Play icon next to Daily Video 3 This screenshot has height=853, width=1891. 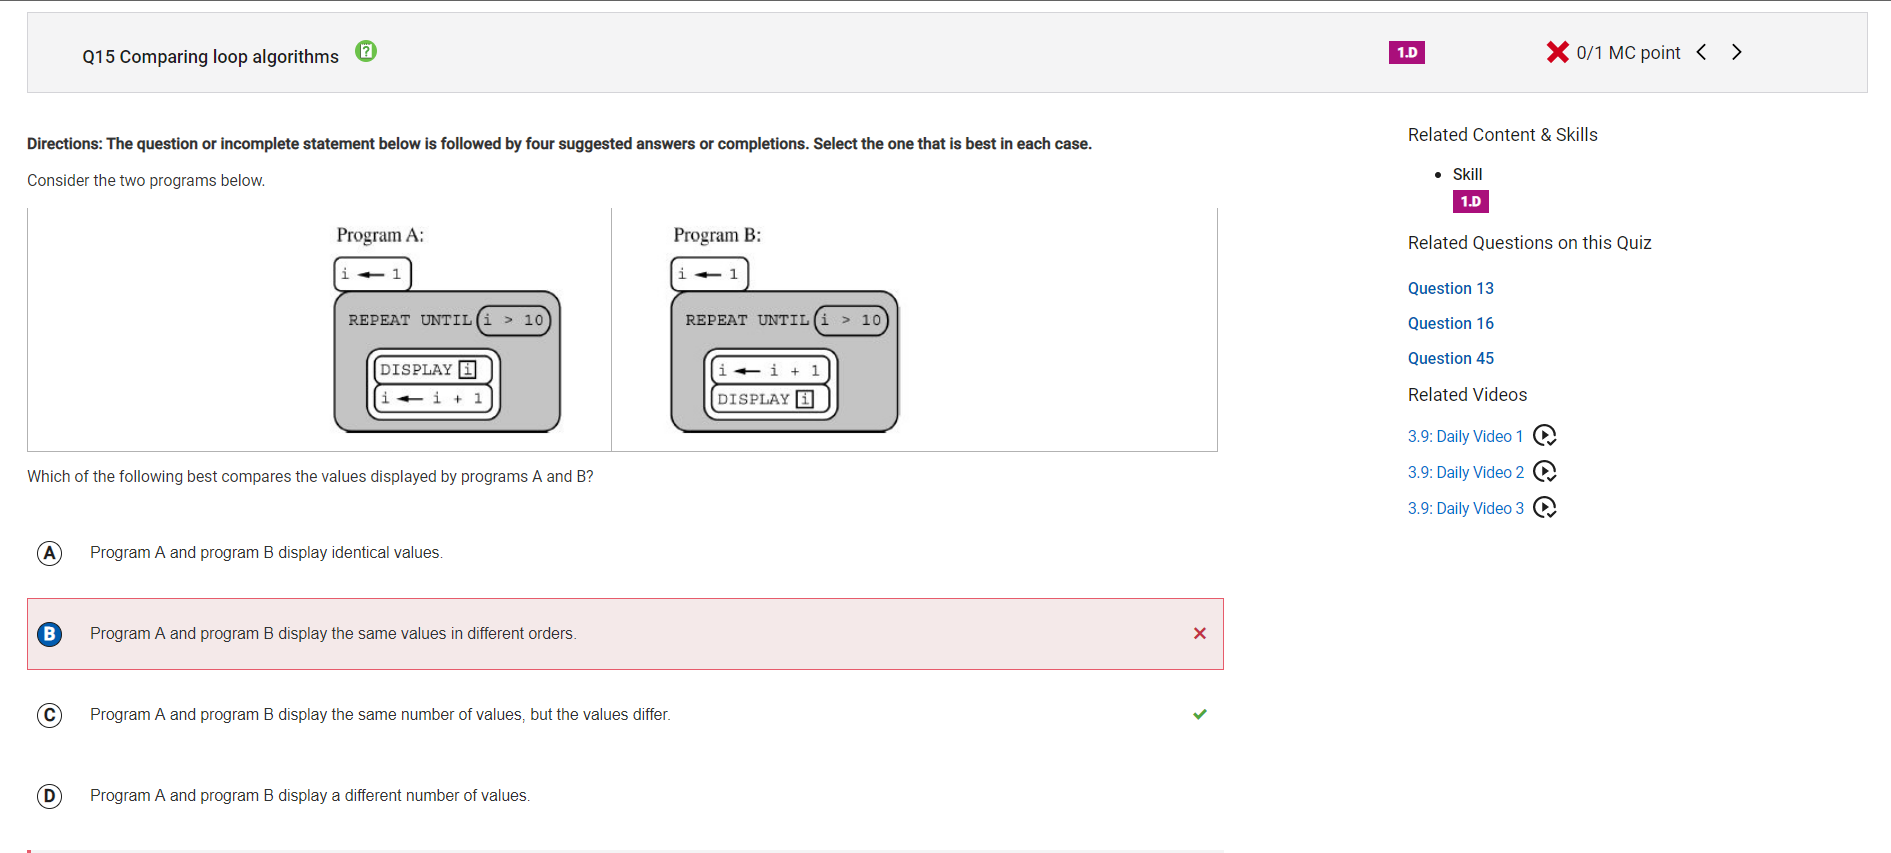1545,508
